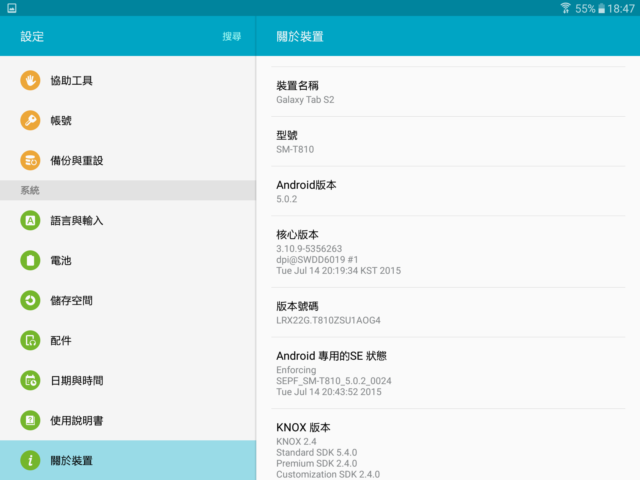This screenshot has width=640, height=480.
Task: Tap the Premium SDK 2.4.0 line
Action: tap(316, 463)
